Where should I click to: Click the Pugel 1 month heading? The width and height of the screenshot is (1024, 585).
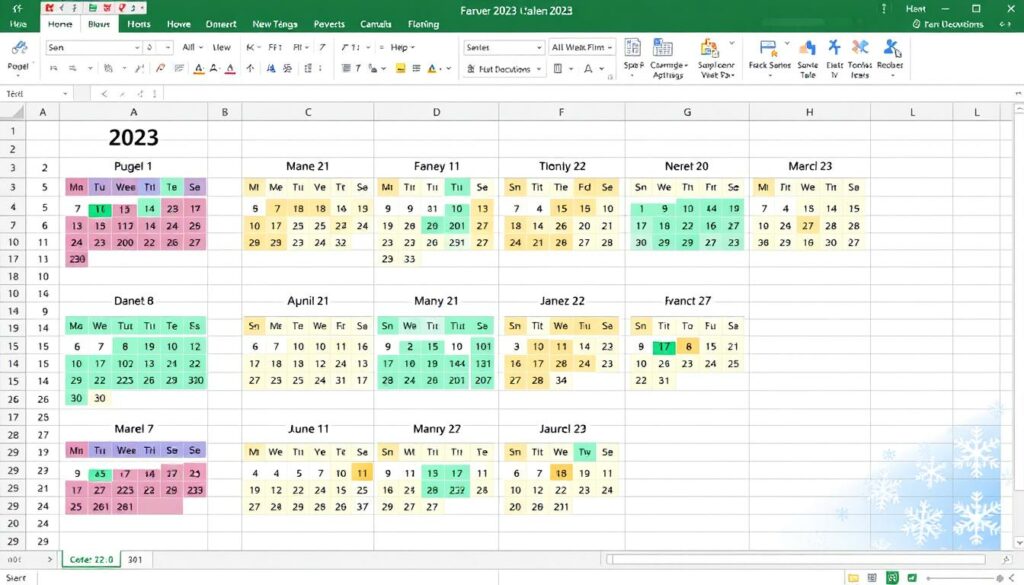coord(133,166)
